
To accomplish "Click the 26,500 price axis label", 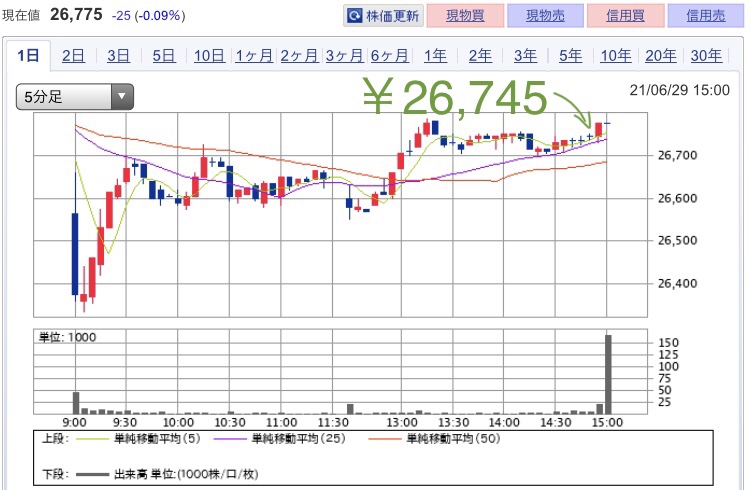I will 677,240.
